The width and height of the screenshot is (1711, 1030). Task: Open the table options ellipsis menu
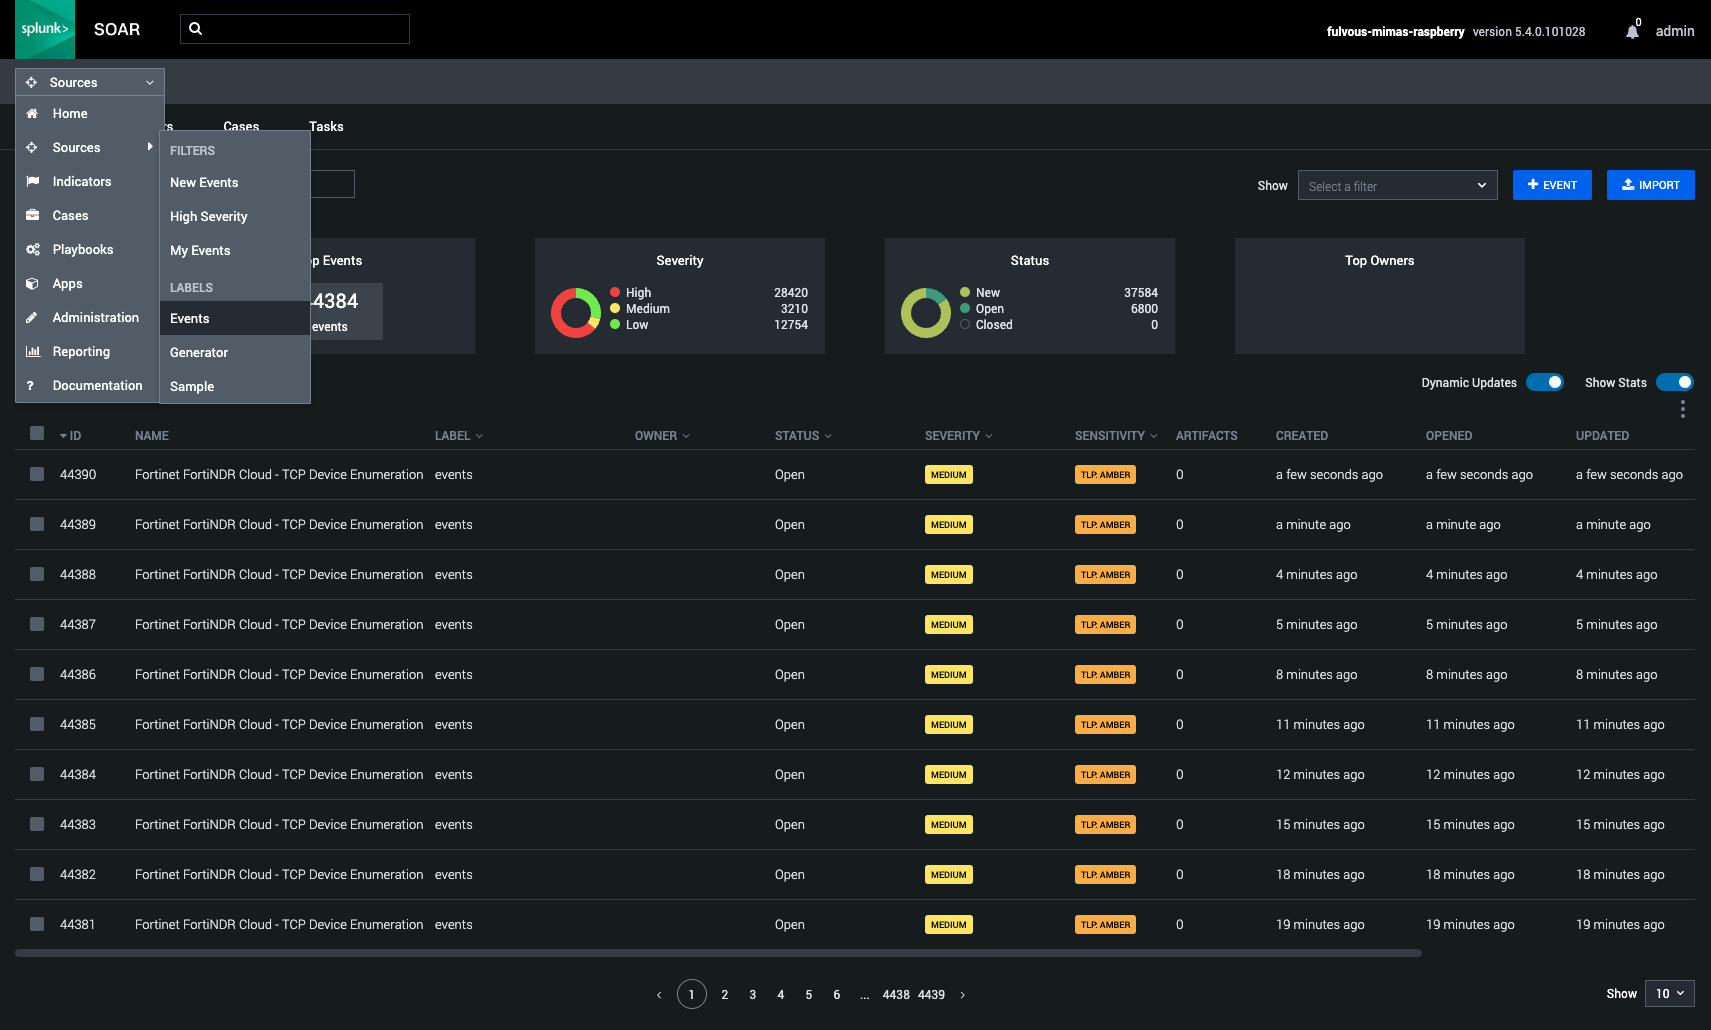[1682, 409]
